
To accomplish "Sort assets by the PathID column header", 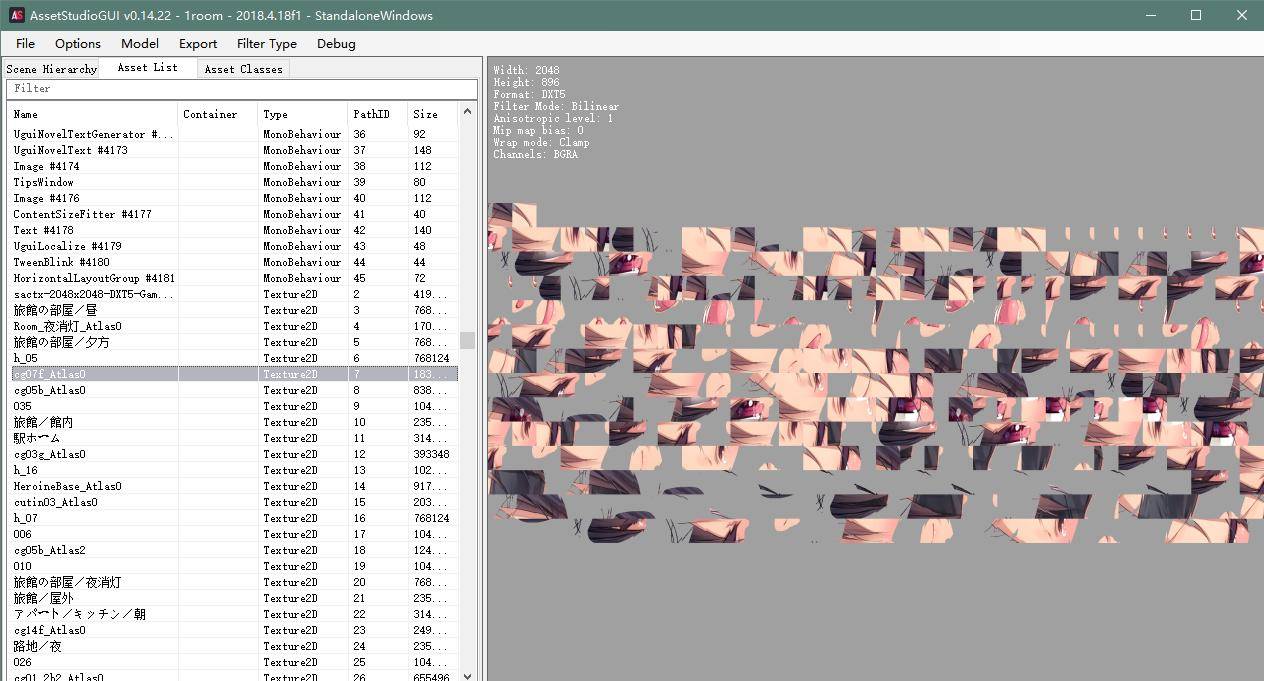I will [x=378, y=114].
